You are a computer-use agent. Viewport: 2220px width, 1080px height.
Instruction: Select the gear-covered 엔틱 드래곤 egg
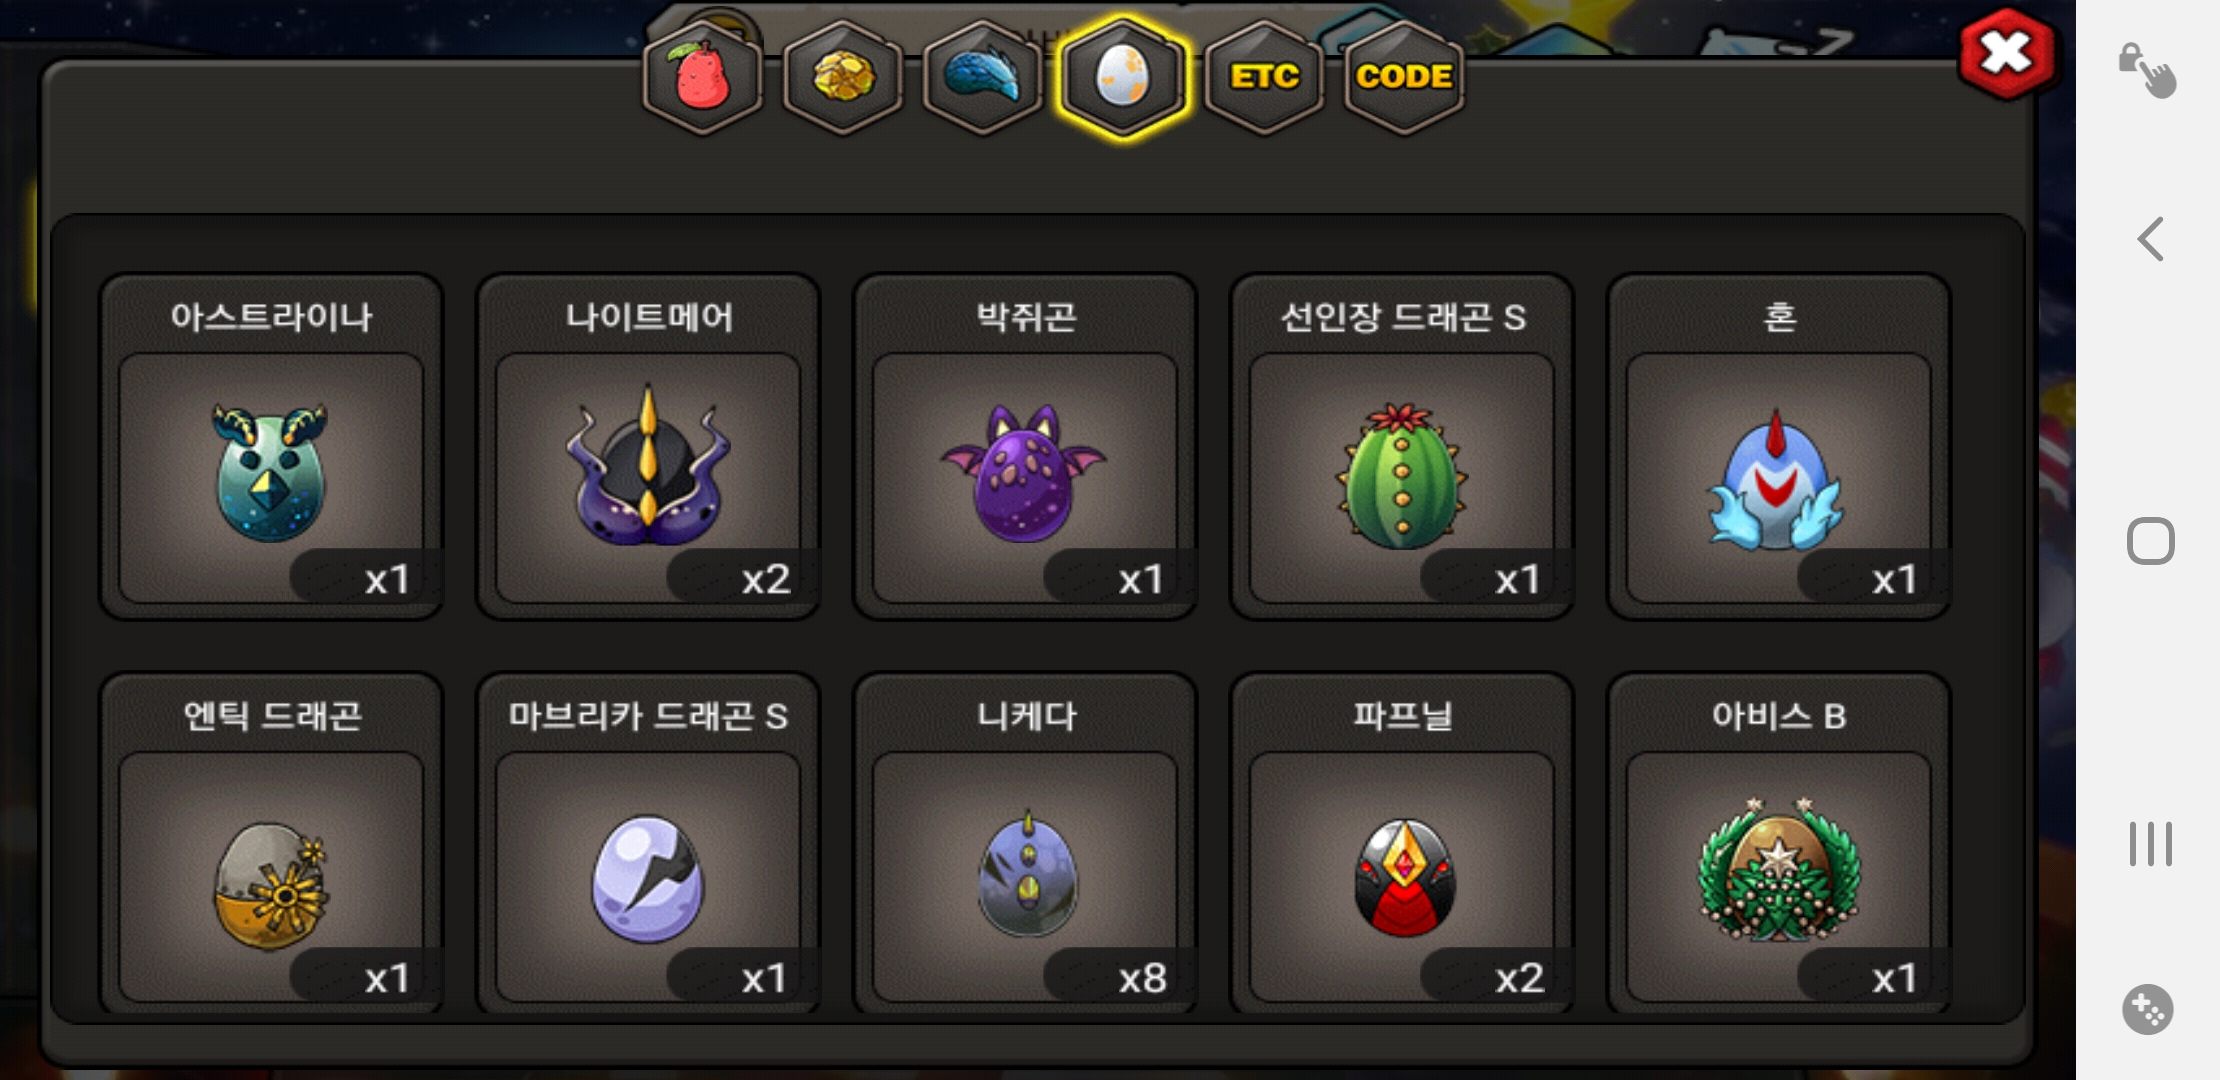[271, 844]
